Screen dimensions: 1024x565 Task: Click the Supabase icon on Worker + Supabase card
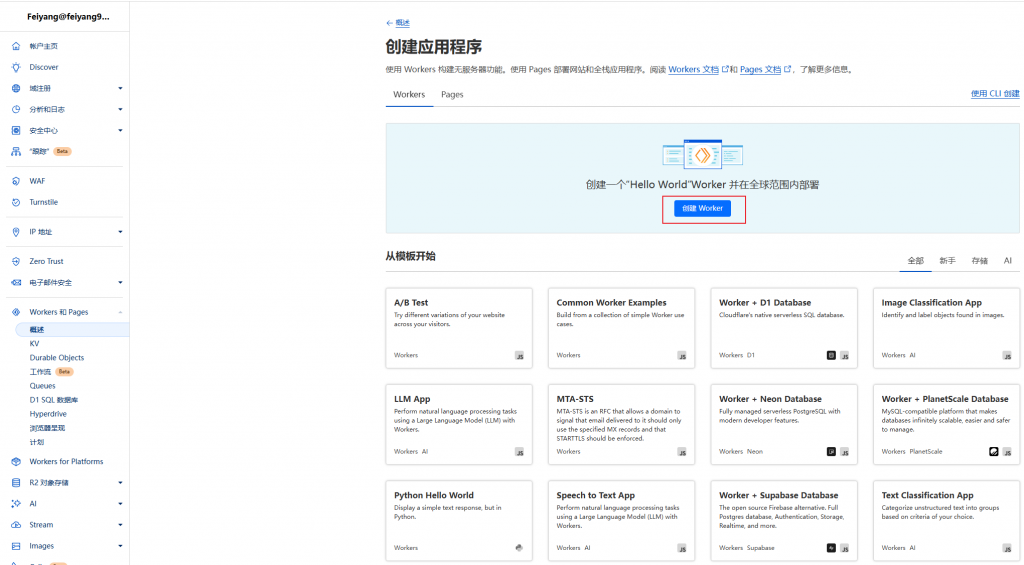click(831, 548)
